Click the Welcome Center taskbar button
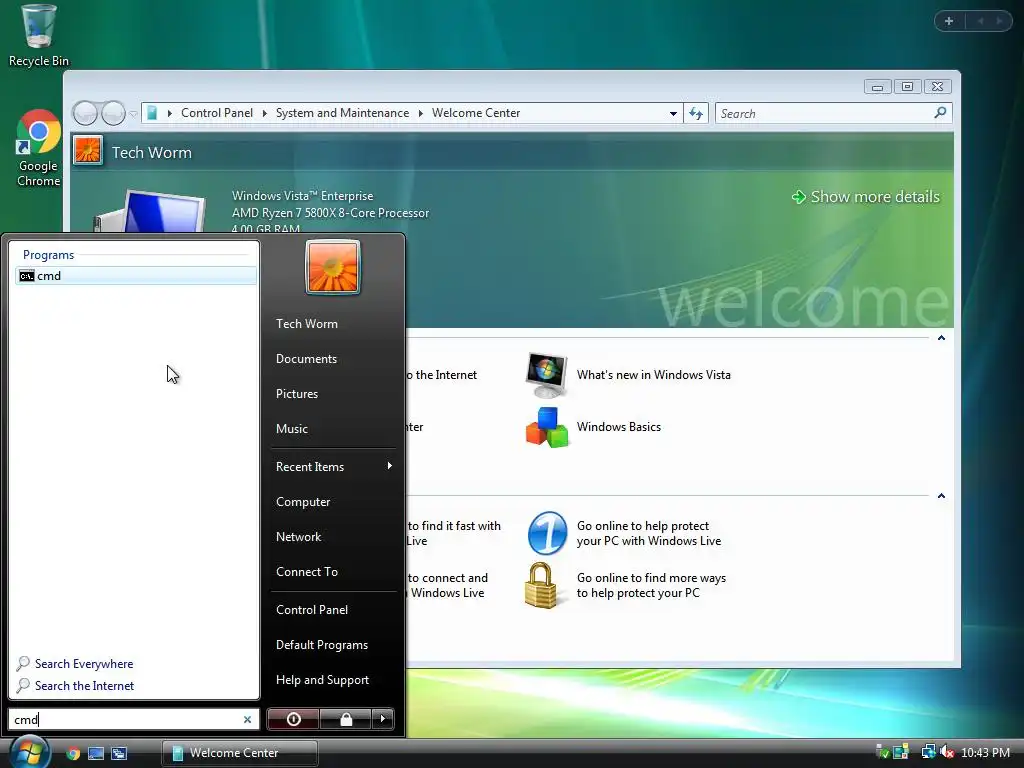The image size is (1024, 768). coord(240,753)
